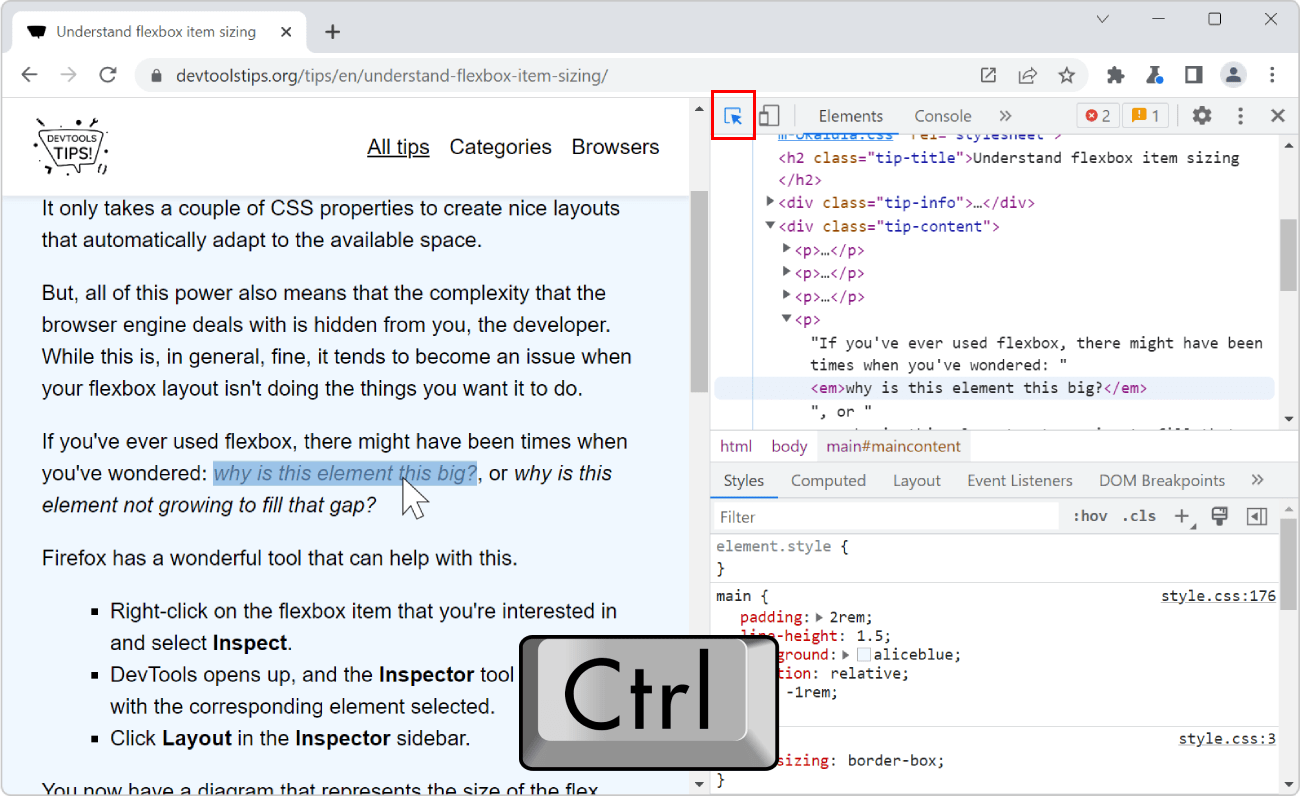Activate the inspect element picker tool

pos(733,116)
